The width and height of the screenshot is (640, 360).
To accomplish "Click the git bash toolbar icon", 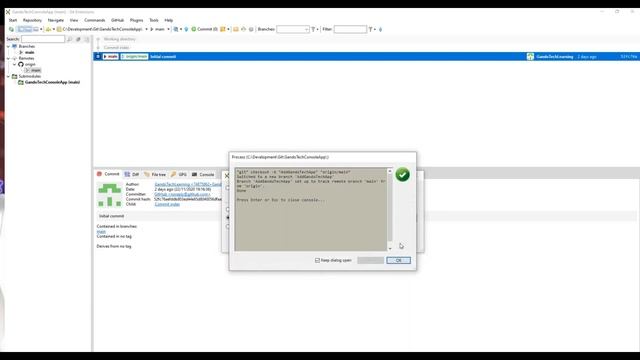I will [243, 29].
